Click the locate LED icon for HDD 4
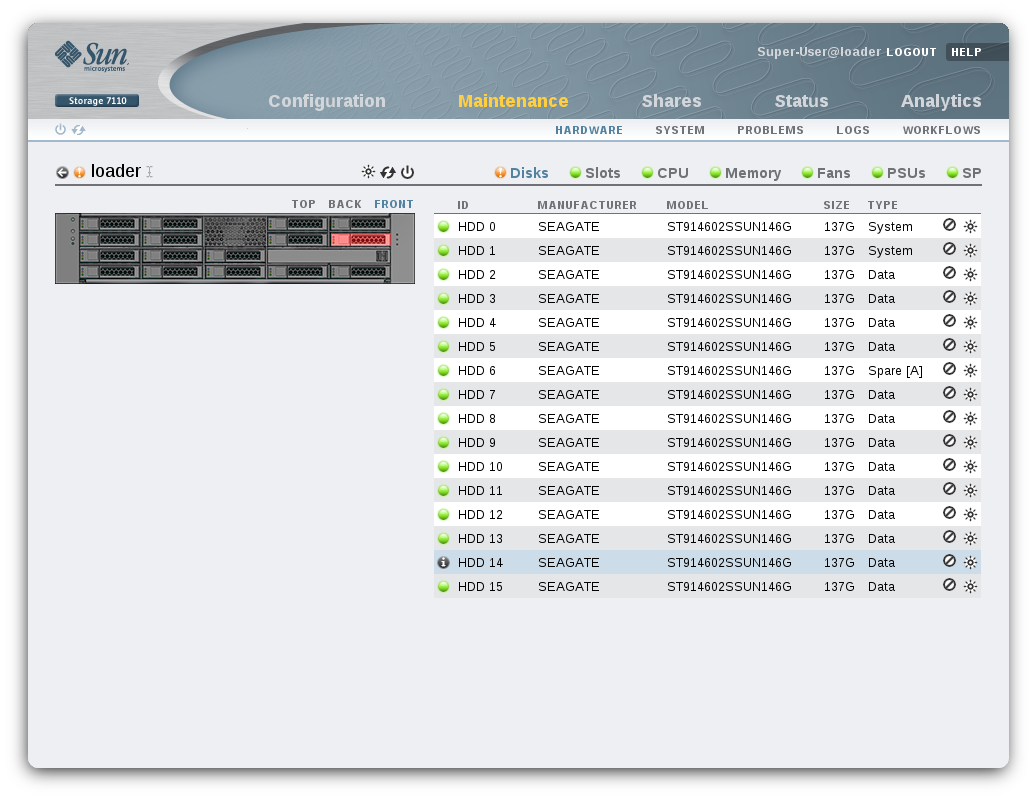Image resolution: width=1034 pixels, height=799 pixels. (970, 323)
